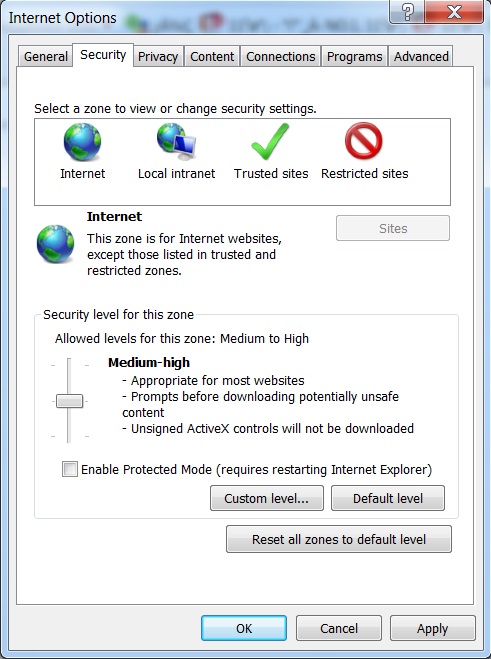Select the Local intranet zone icon

(x=176, y=142)
